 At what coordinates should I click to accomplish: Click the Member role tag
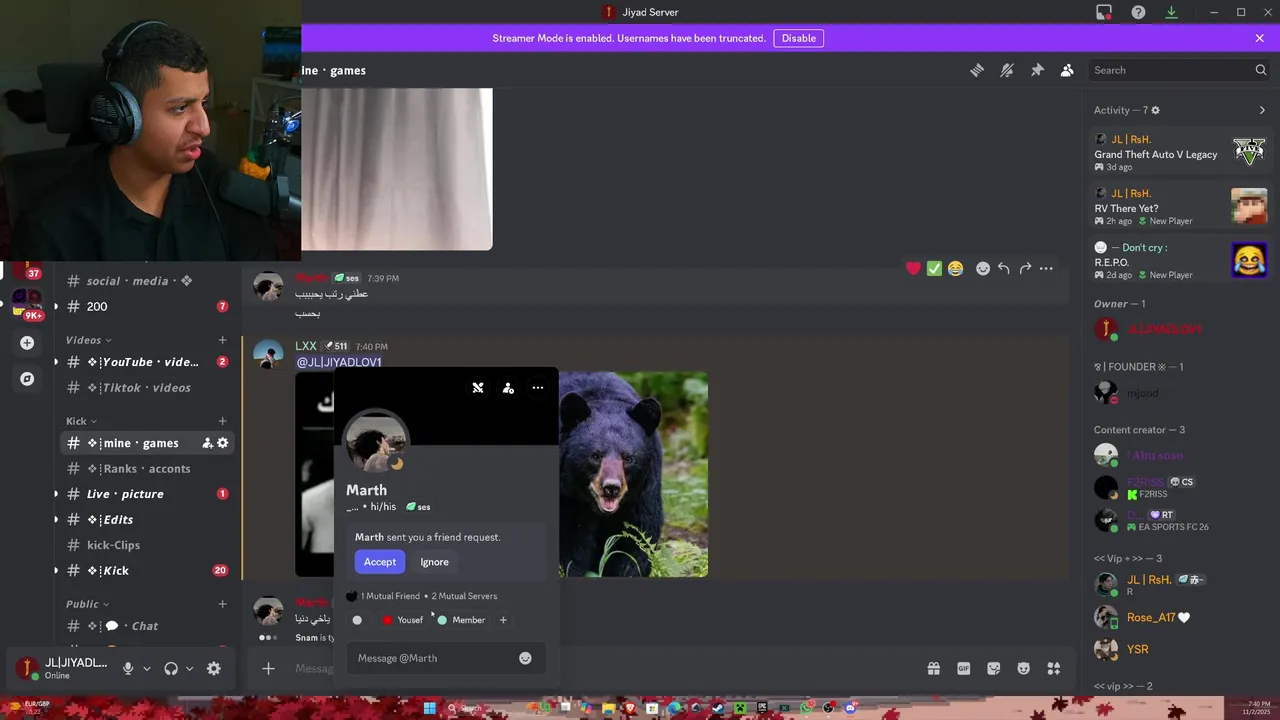click(461, 620)
